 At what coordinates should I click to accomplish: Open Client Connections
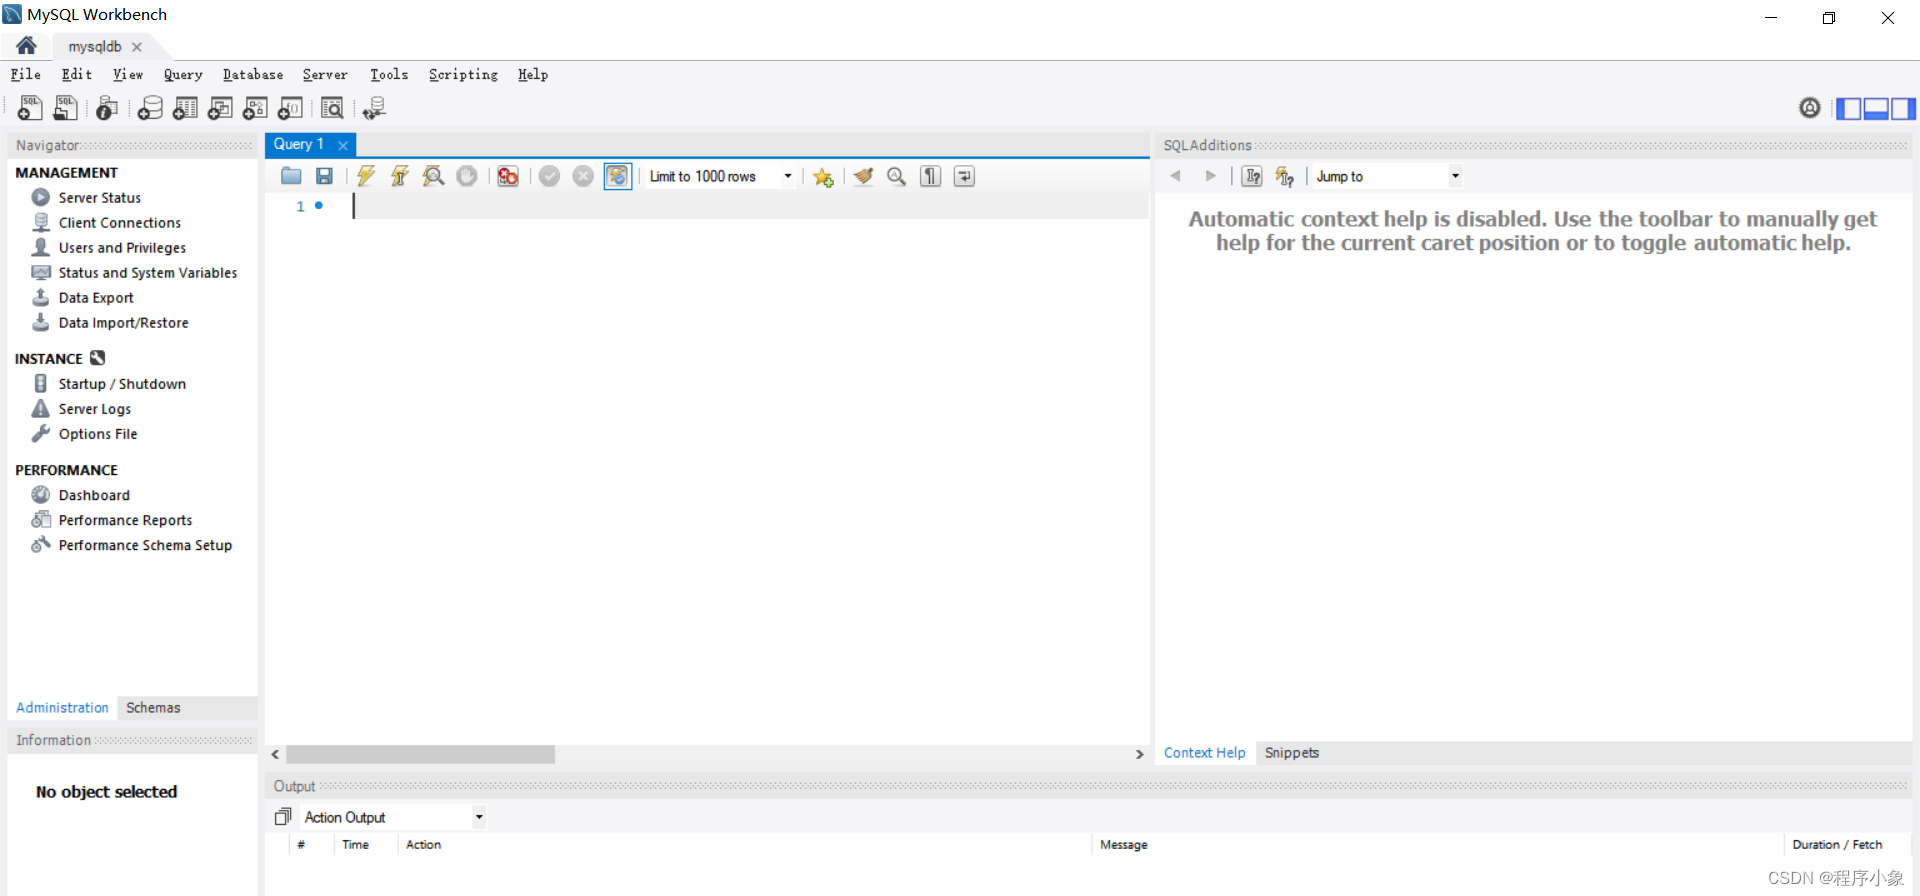(x=120, y=223)
